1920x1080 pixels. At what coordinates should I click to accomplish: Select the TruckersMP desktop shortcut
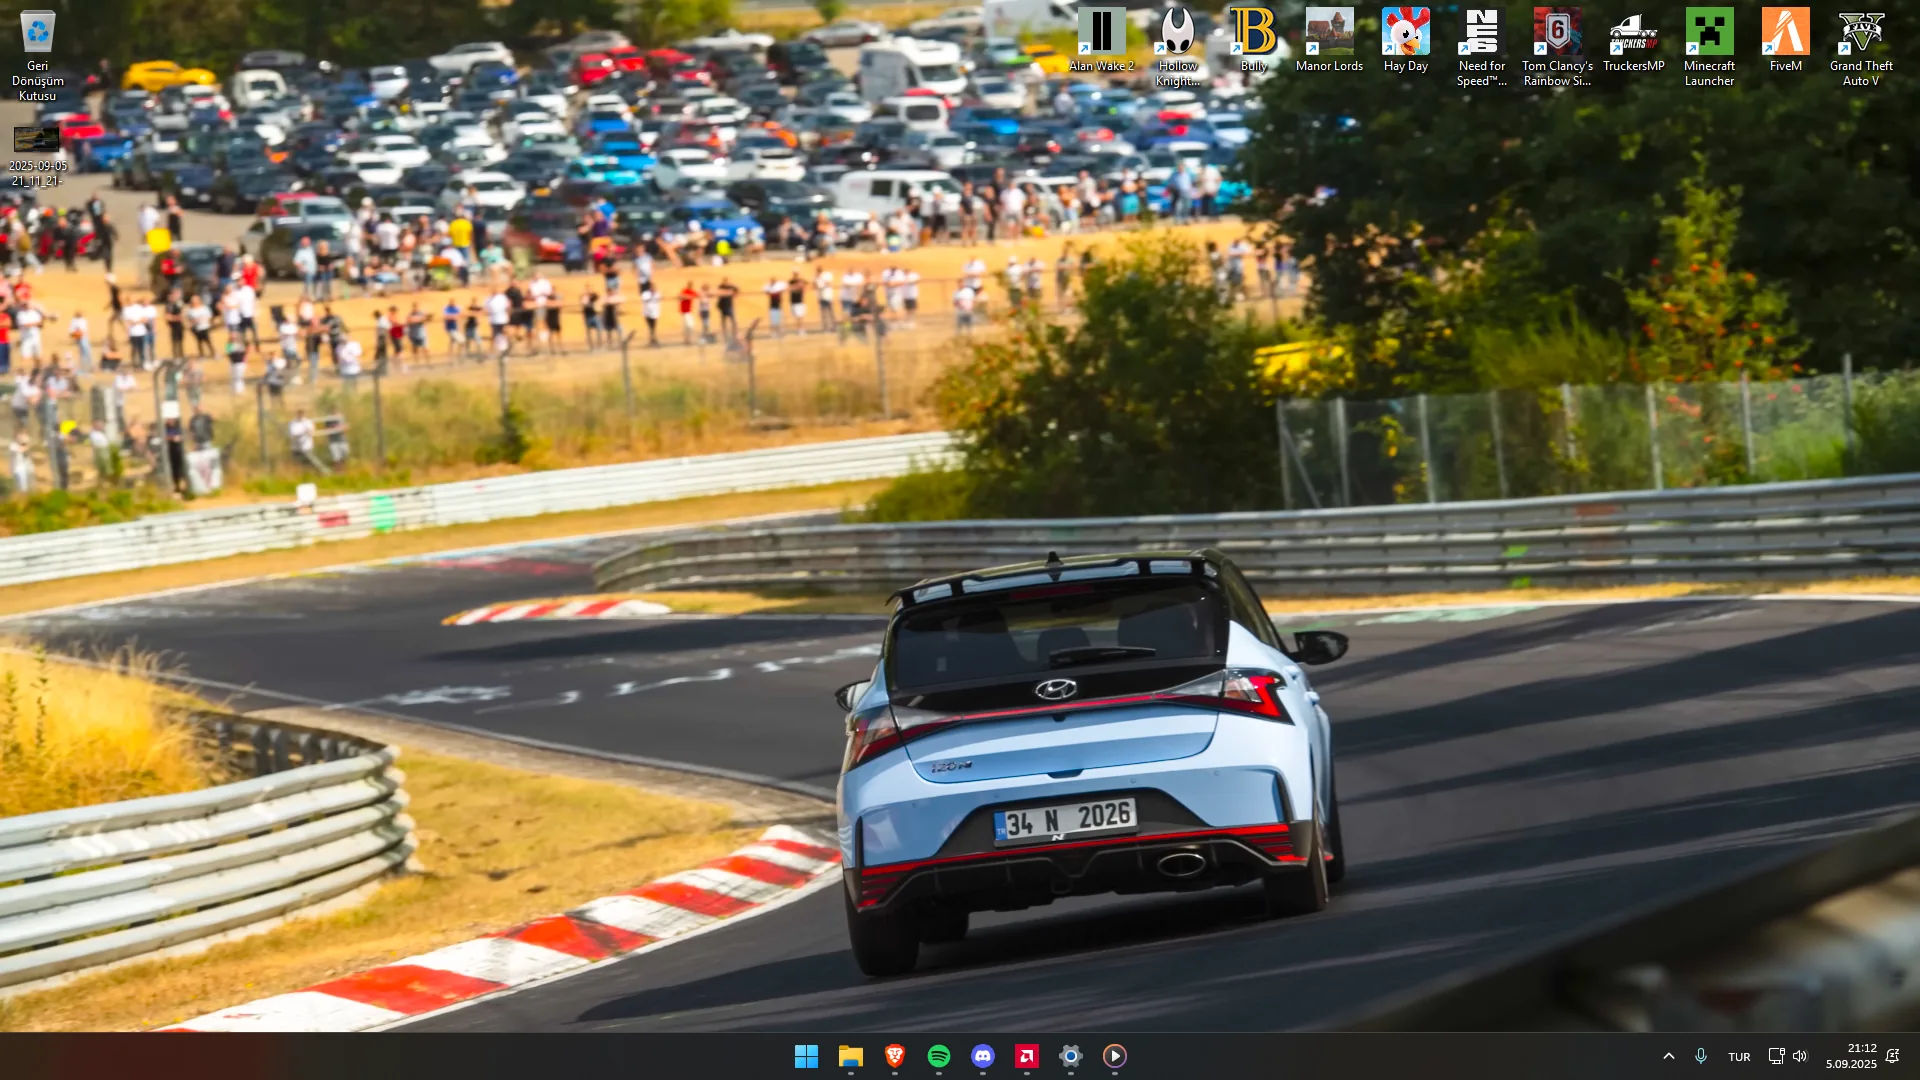coord(1633,40)
